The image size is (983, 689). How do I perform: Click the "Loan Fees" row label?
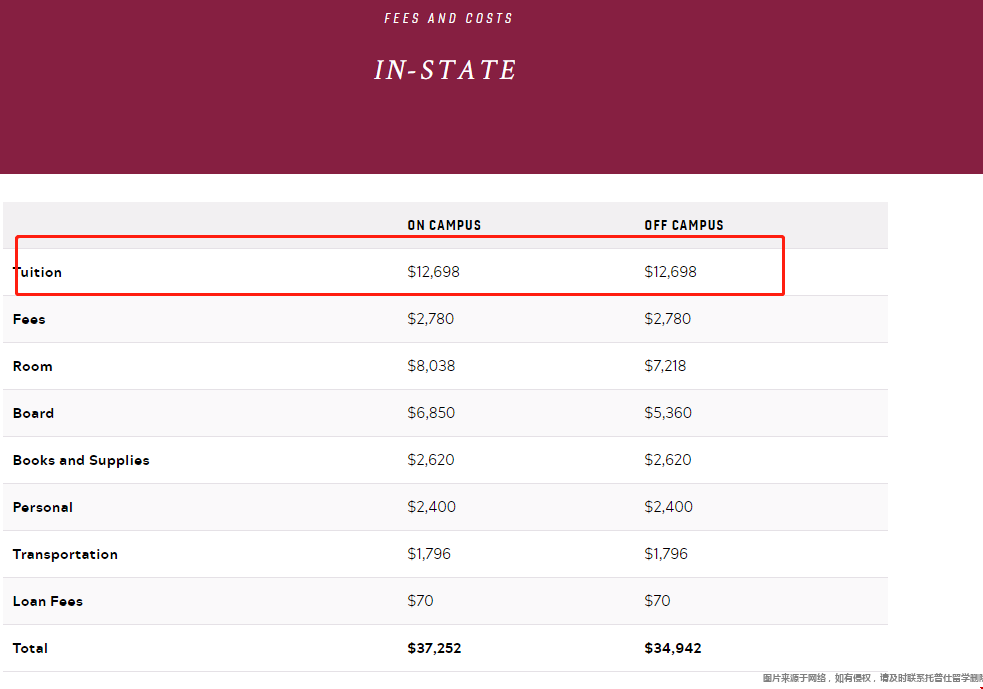(48, 601)
